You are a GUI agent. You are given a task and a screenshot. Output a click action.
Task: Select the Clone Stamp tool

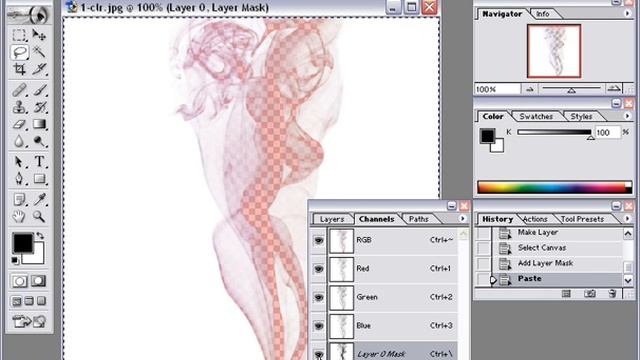pyautogui.click(x=19, y=107)
